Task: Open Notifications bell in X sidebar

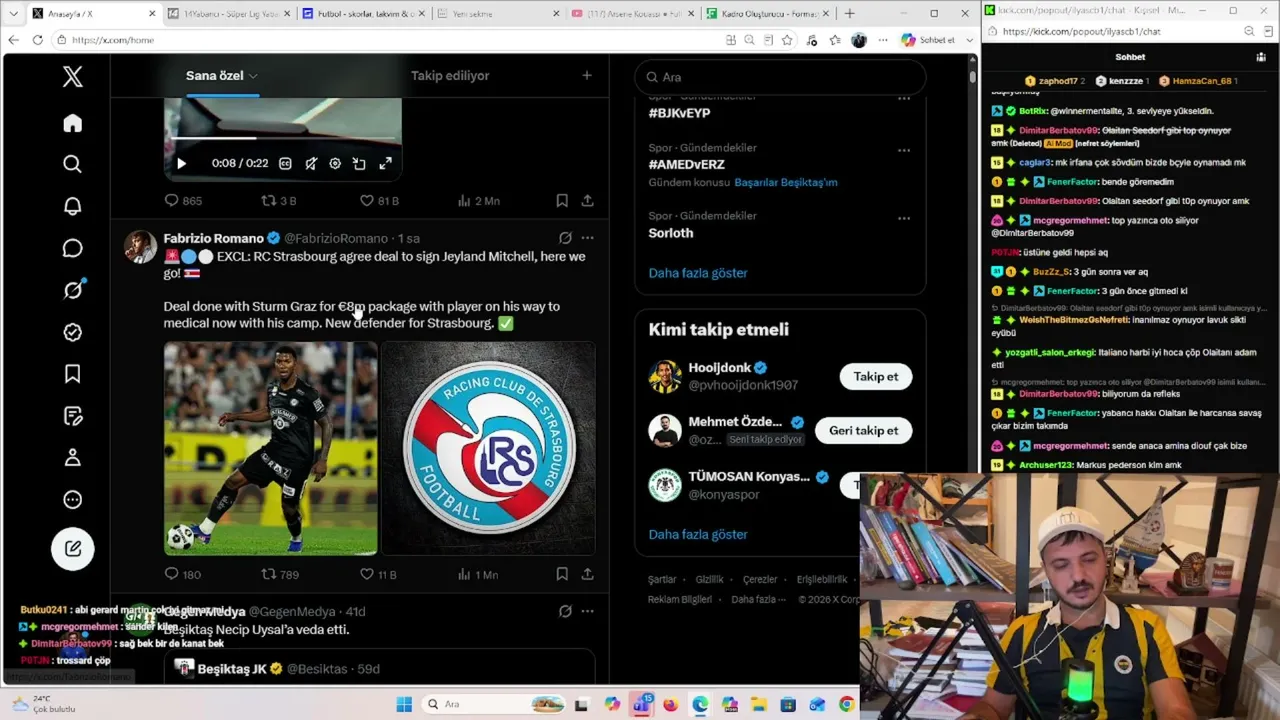Action: (72, 206)
